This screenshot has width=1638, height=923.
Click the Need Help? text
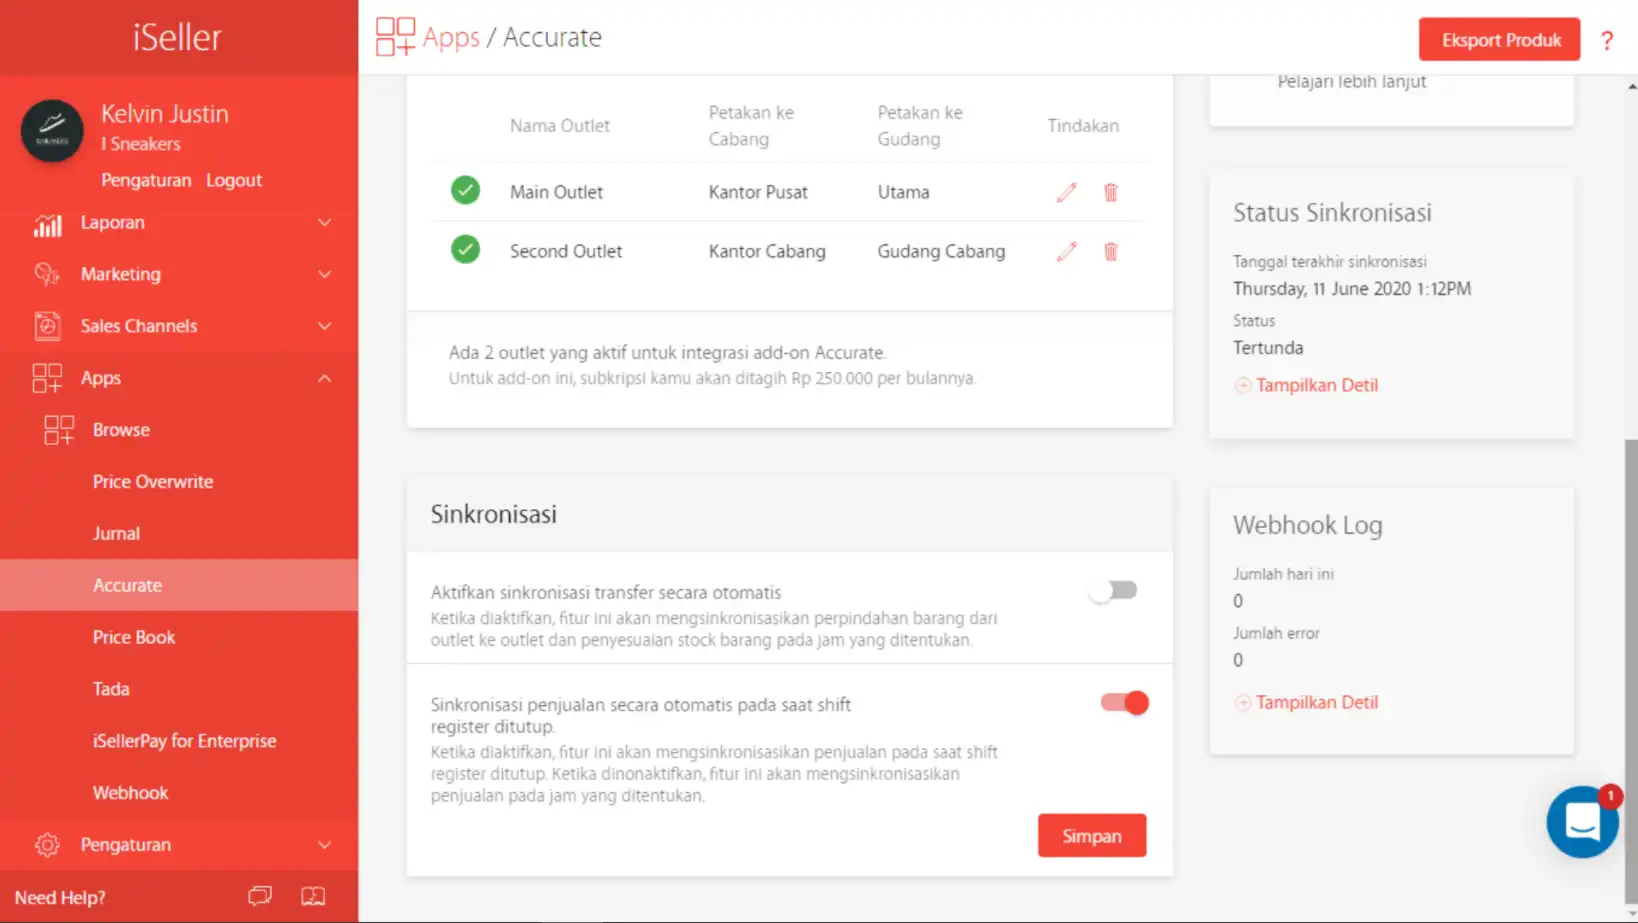click(60, 897)
